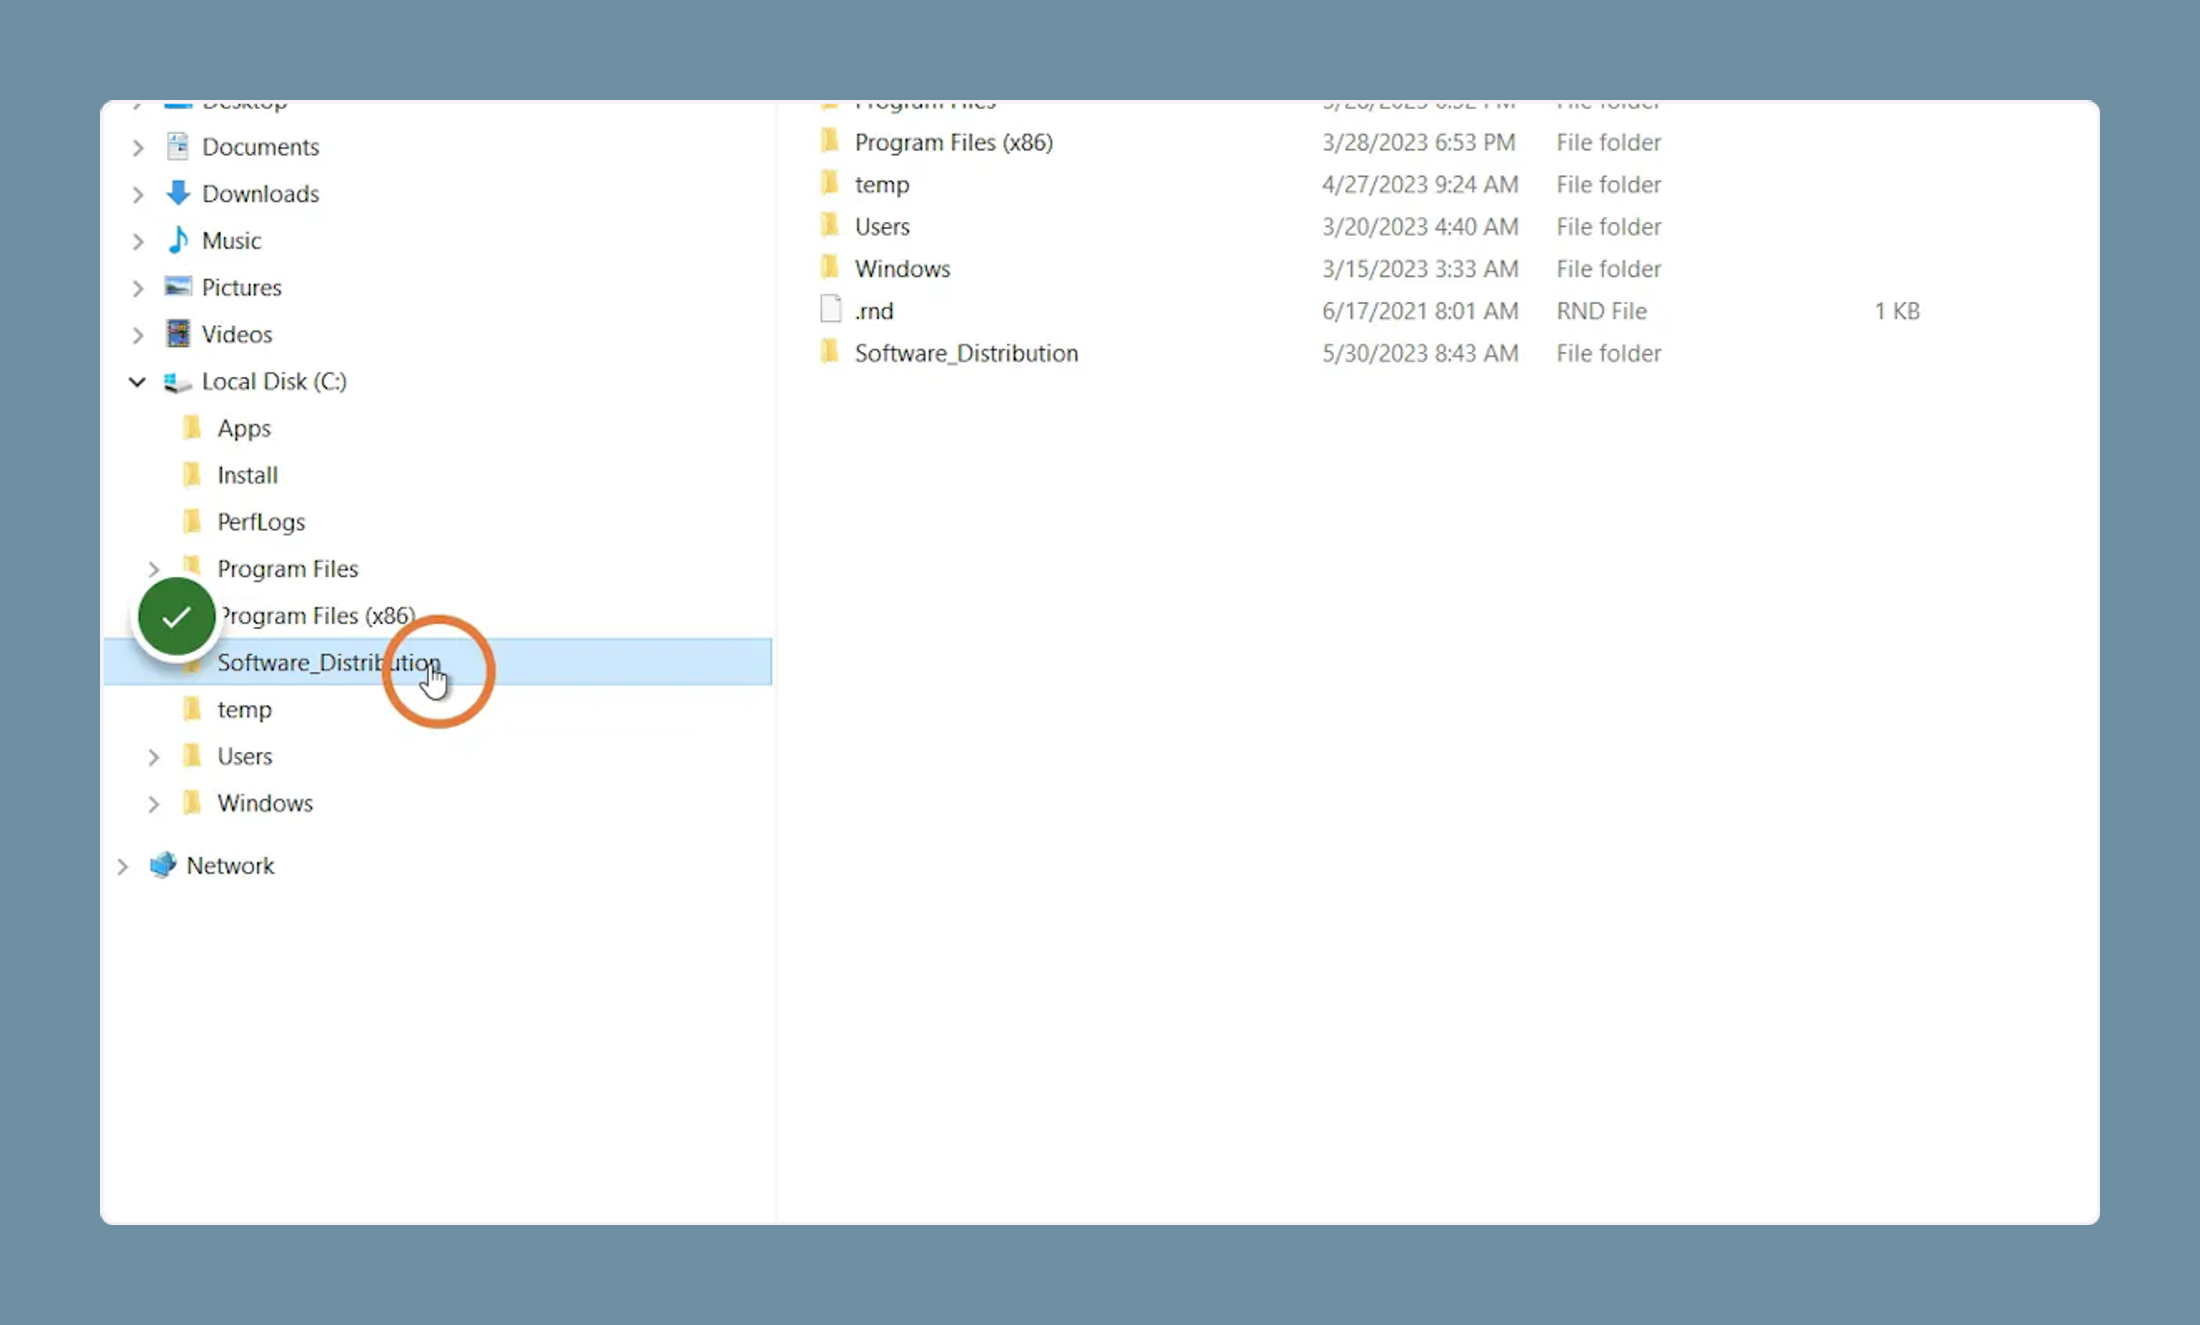Click the Users folder icon in file list
Viewport: 2200px width, 1325px height.
[829, 225]
